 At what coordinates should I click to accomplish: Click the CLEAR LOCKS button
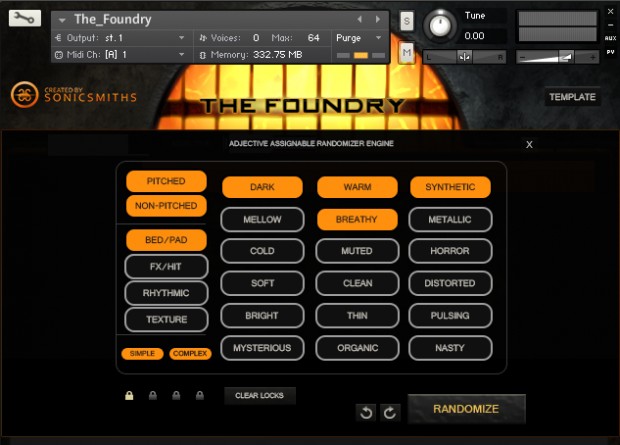pyautogui.click(x=259, y=396)
